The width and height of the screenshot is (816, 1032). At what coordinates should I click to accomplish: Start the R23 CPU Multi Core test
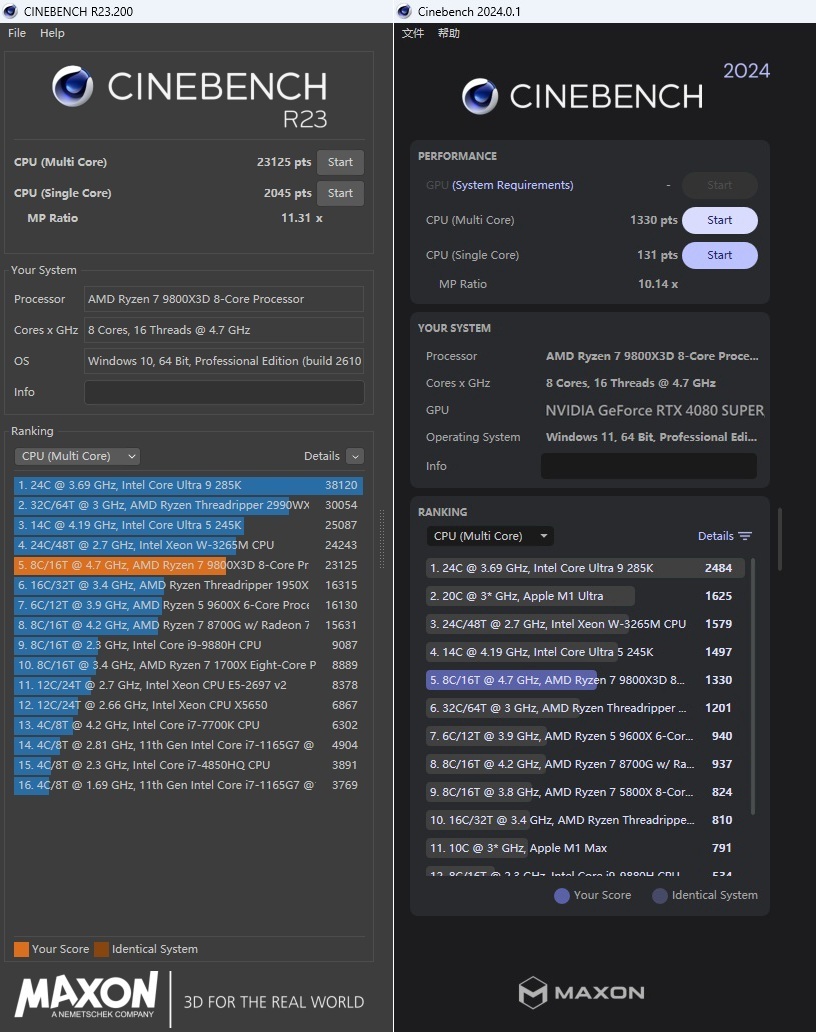[x=340, y=162]
